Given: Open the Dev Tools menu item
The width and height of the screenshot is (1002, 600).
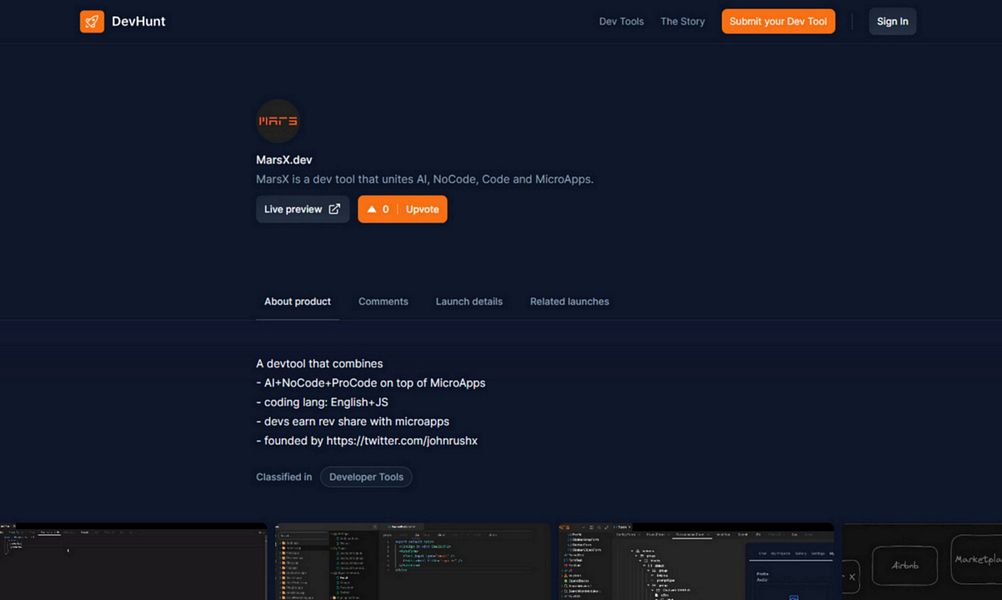Looking at the screenshot, I should pos(621,20).
